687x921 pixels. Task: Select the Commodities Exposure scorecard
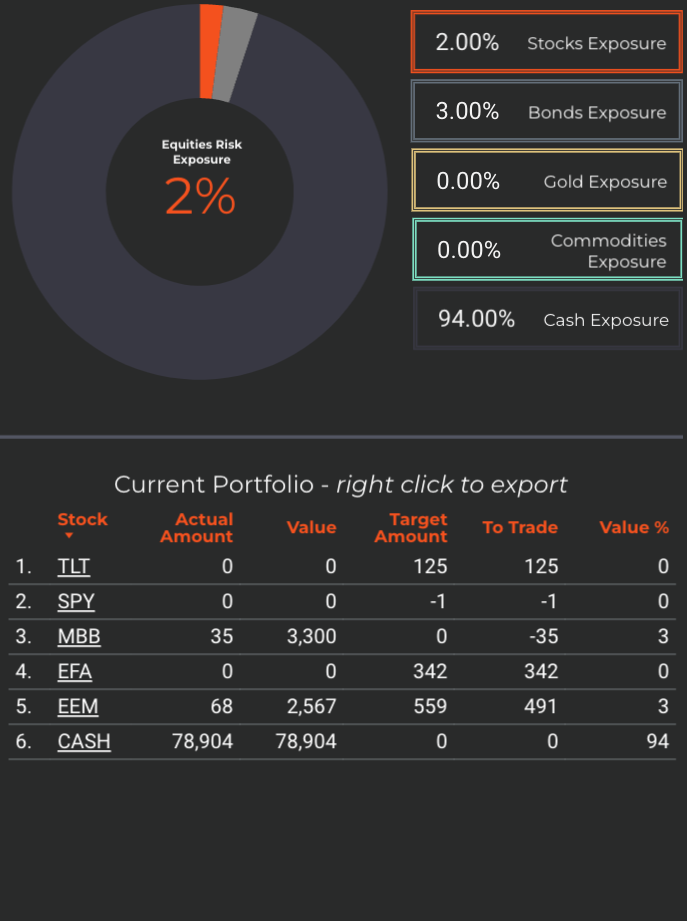click(547, 250)
